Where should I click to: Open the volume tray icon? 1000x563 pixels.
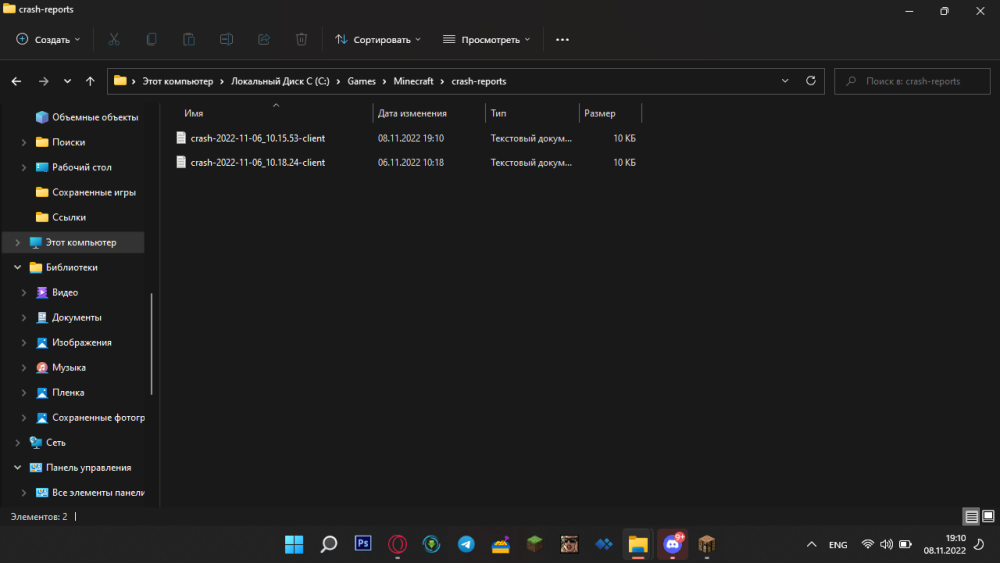[886, 545]
